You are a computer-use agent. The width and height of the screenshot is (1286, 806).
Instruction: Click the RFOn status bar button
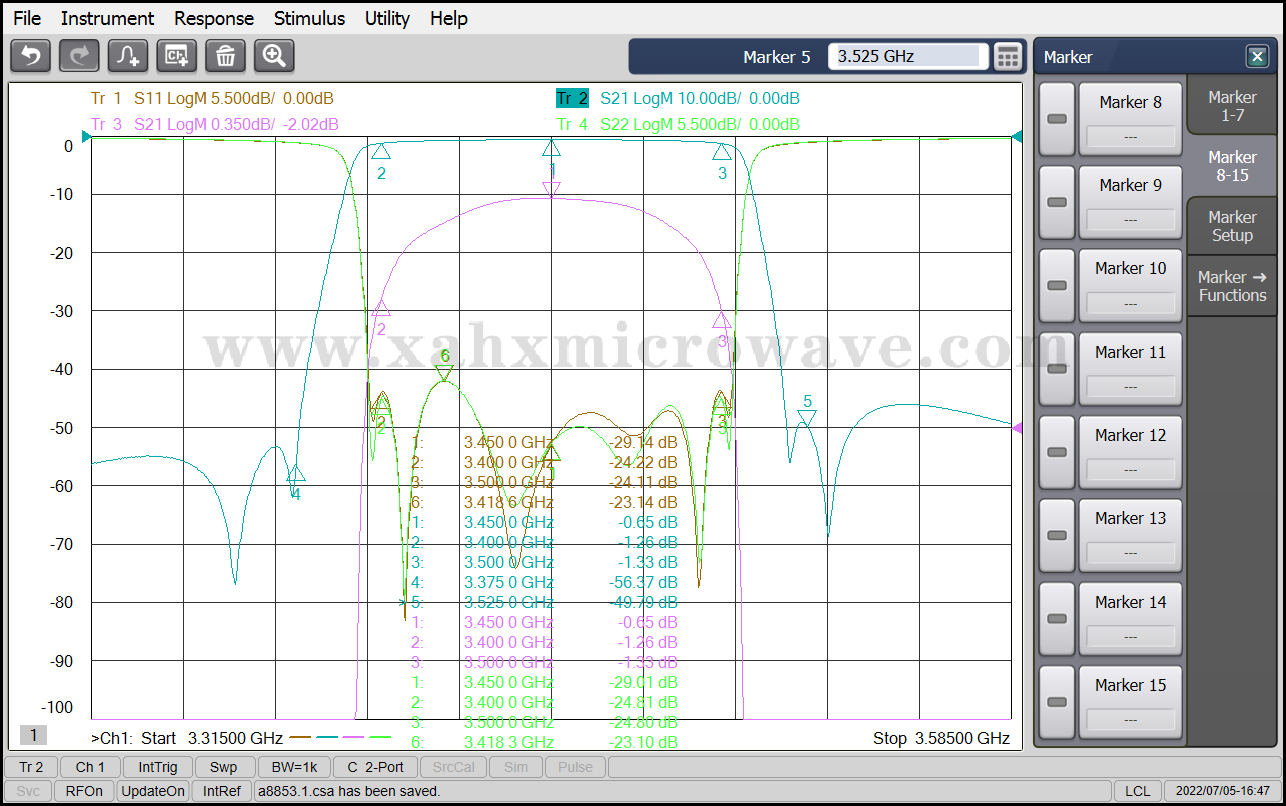84,791
